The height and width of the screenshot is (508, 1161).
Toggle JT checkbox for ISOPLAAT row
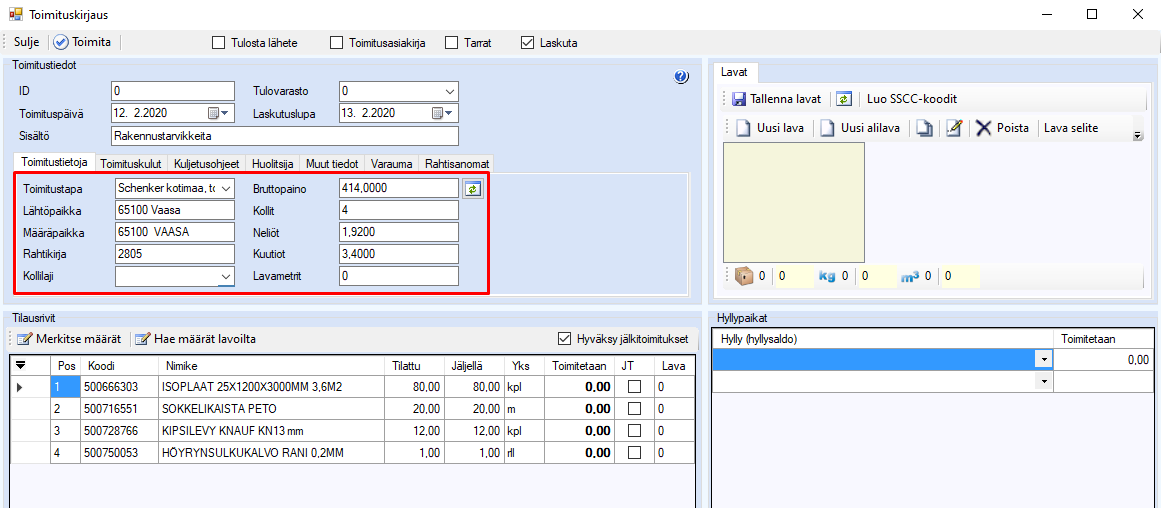pos(634,385)
